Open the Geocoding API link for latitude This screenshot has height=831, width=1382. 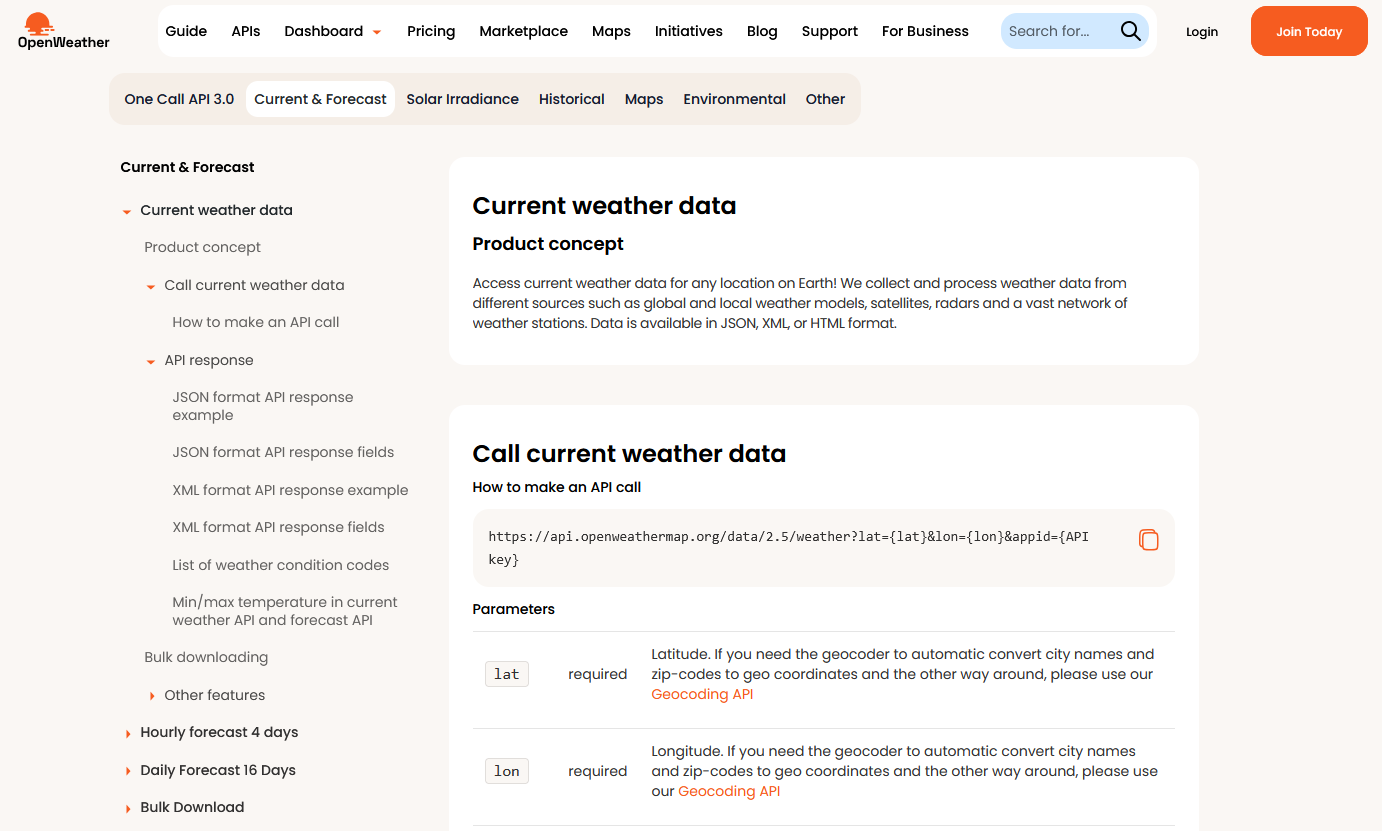coord(702,694)
